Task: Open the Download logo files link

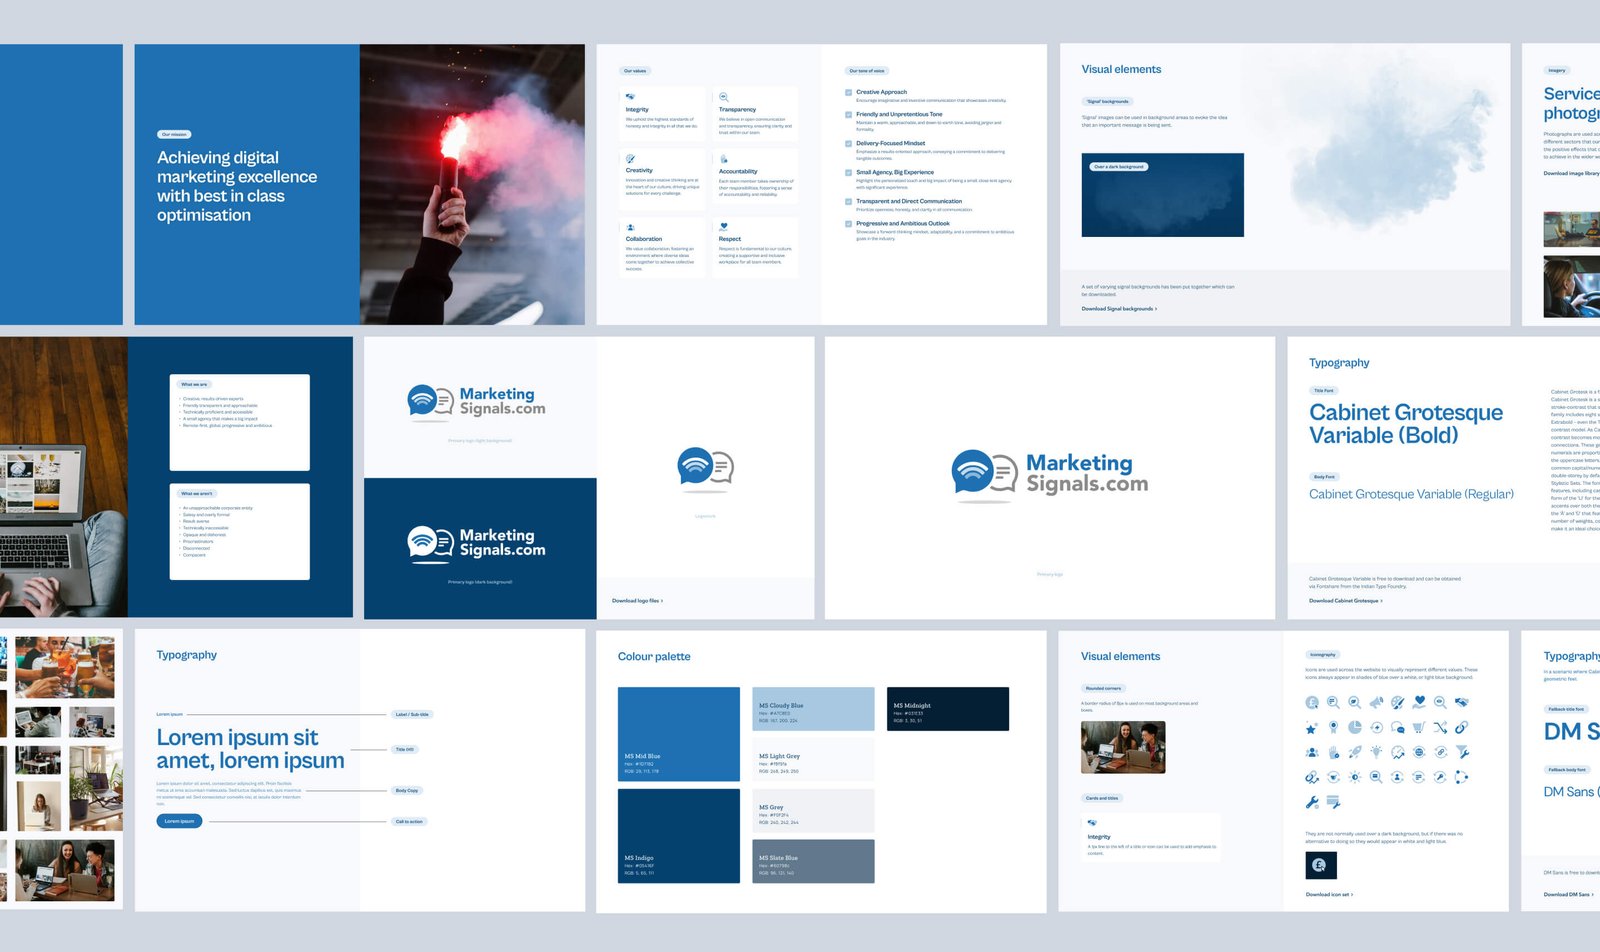Action: (x=637, y=601)
